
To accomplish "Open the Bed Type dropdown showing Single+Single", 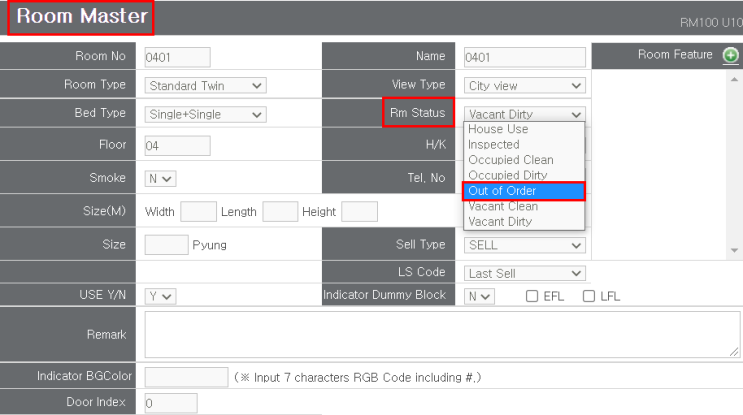I will [206, 114].
